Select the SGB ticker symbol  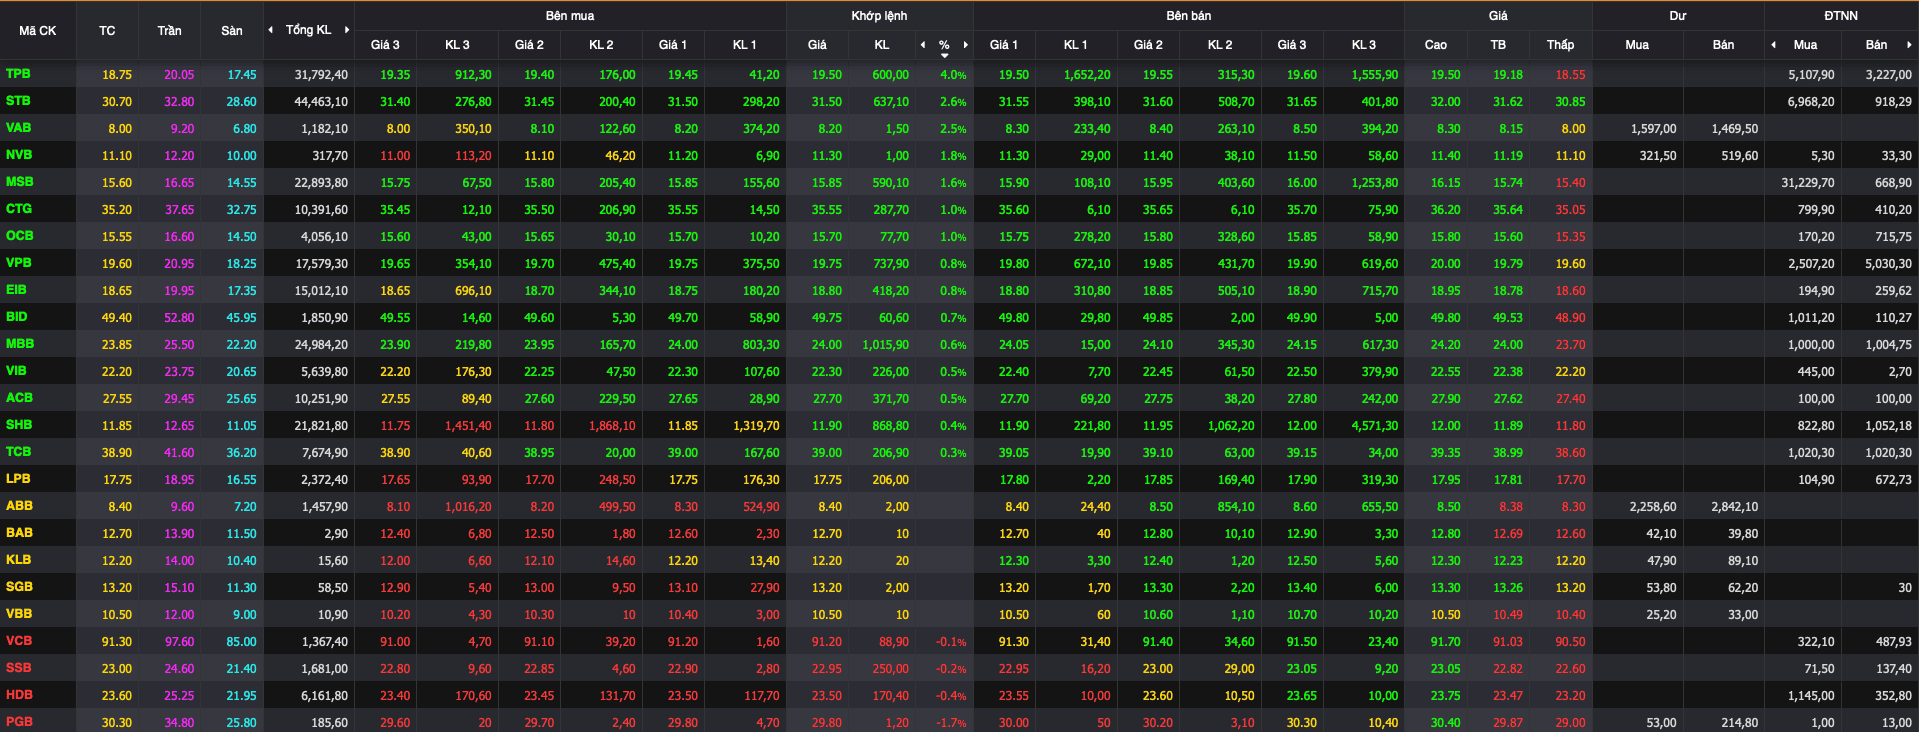click(19, 587)
